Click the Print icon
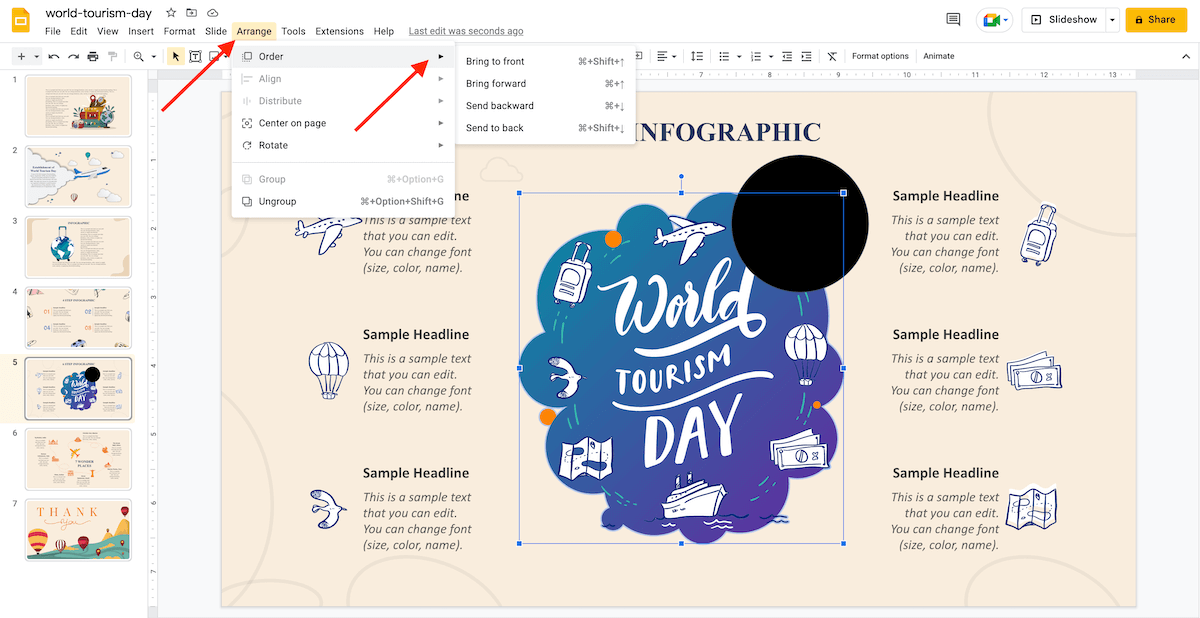Screen dimensions: 1200x618 [x=93, y=57]
